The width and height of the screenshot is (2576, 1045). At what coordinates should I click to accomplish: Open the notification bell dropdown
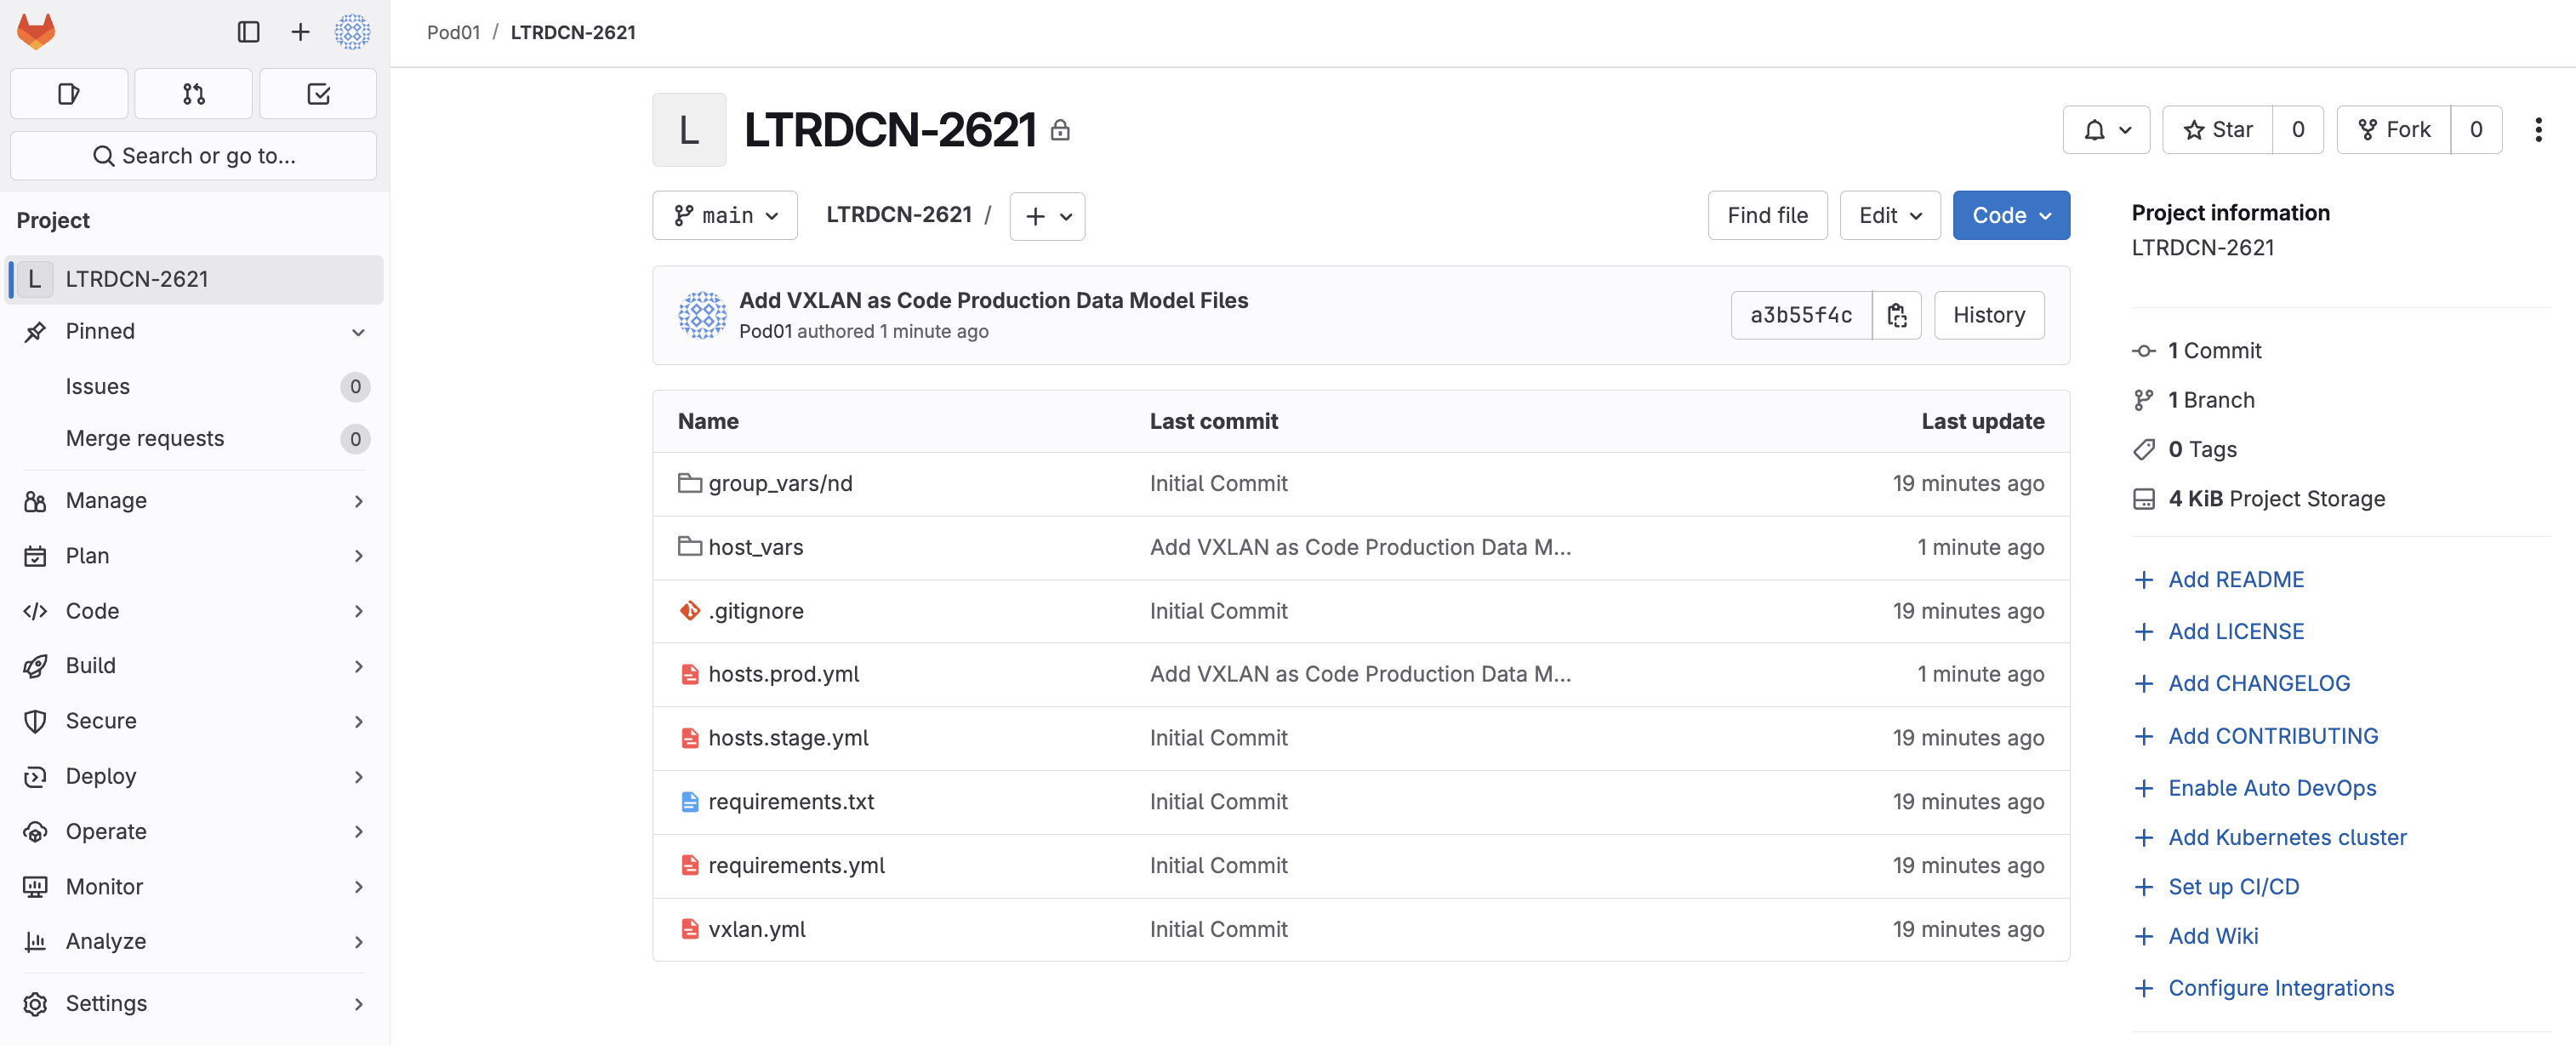(x=2106, y=130)
